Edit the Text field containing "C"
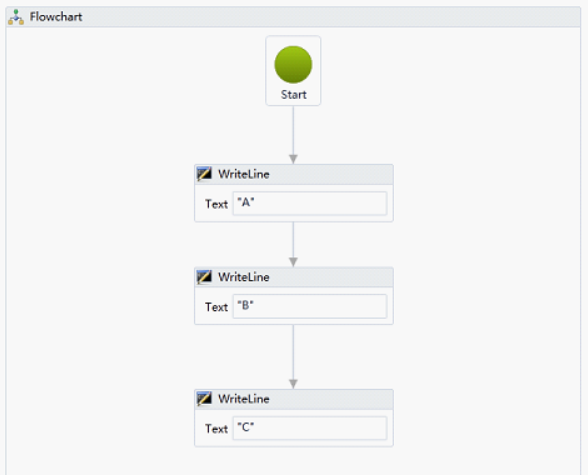This screenshot has height=476, width=588. pos(310,428)
